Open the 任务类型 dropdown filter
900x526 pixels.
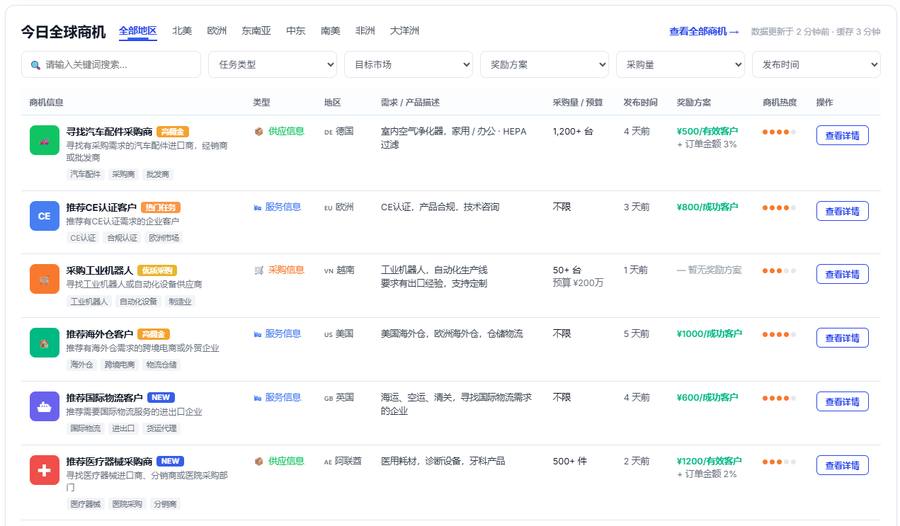[x=273, y=65]
